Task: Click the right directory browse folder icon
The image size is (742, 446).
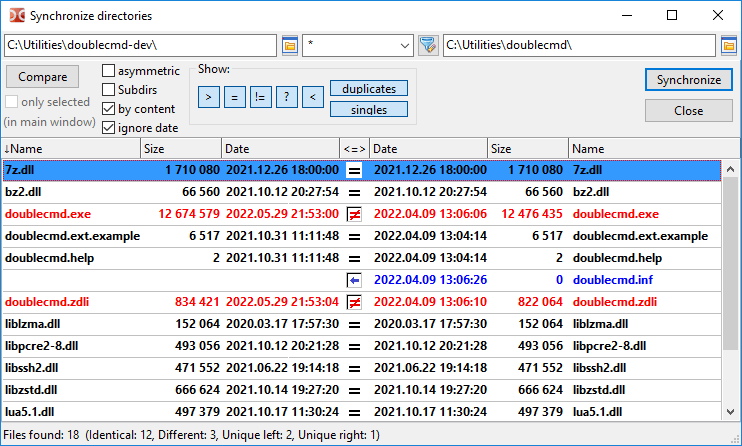Action: coord(729,45)
